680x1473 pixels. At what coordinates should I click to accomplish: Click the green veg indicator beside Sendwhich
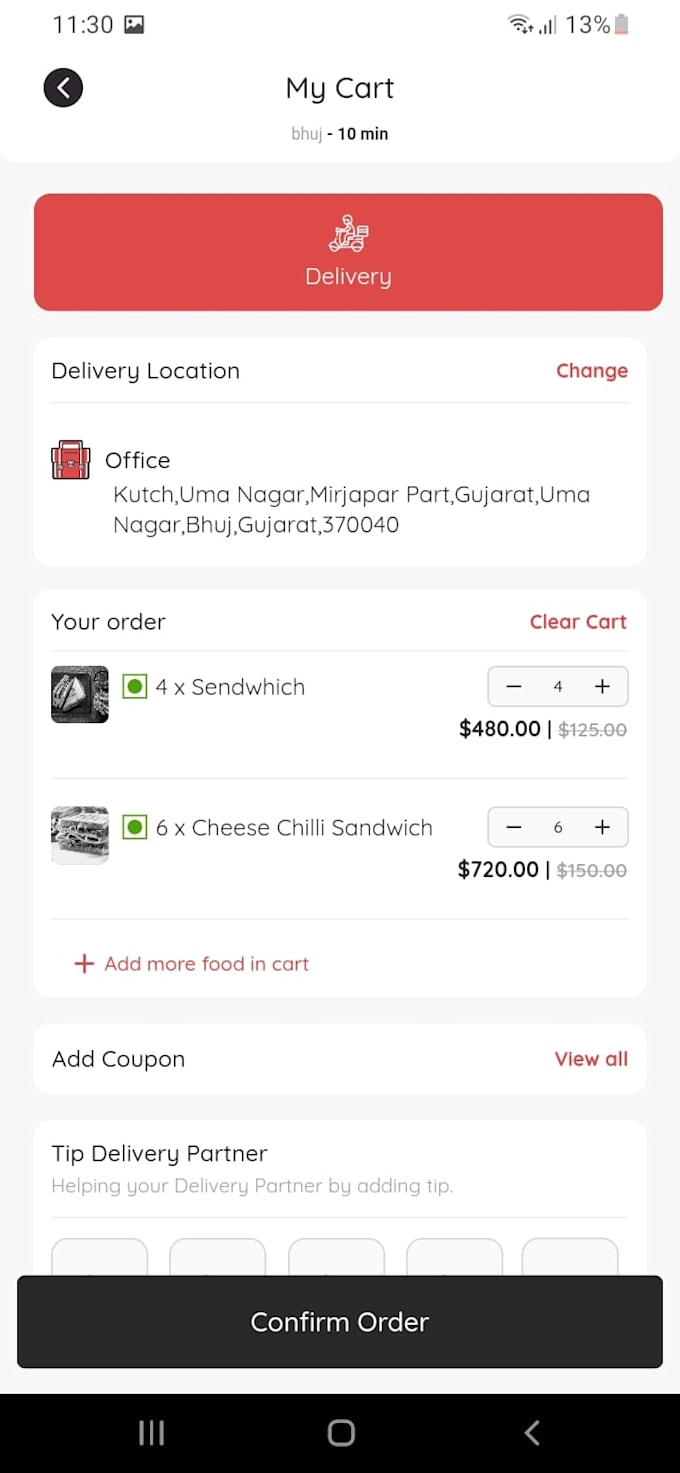click(133, 686)
